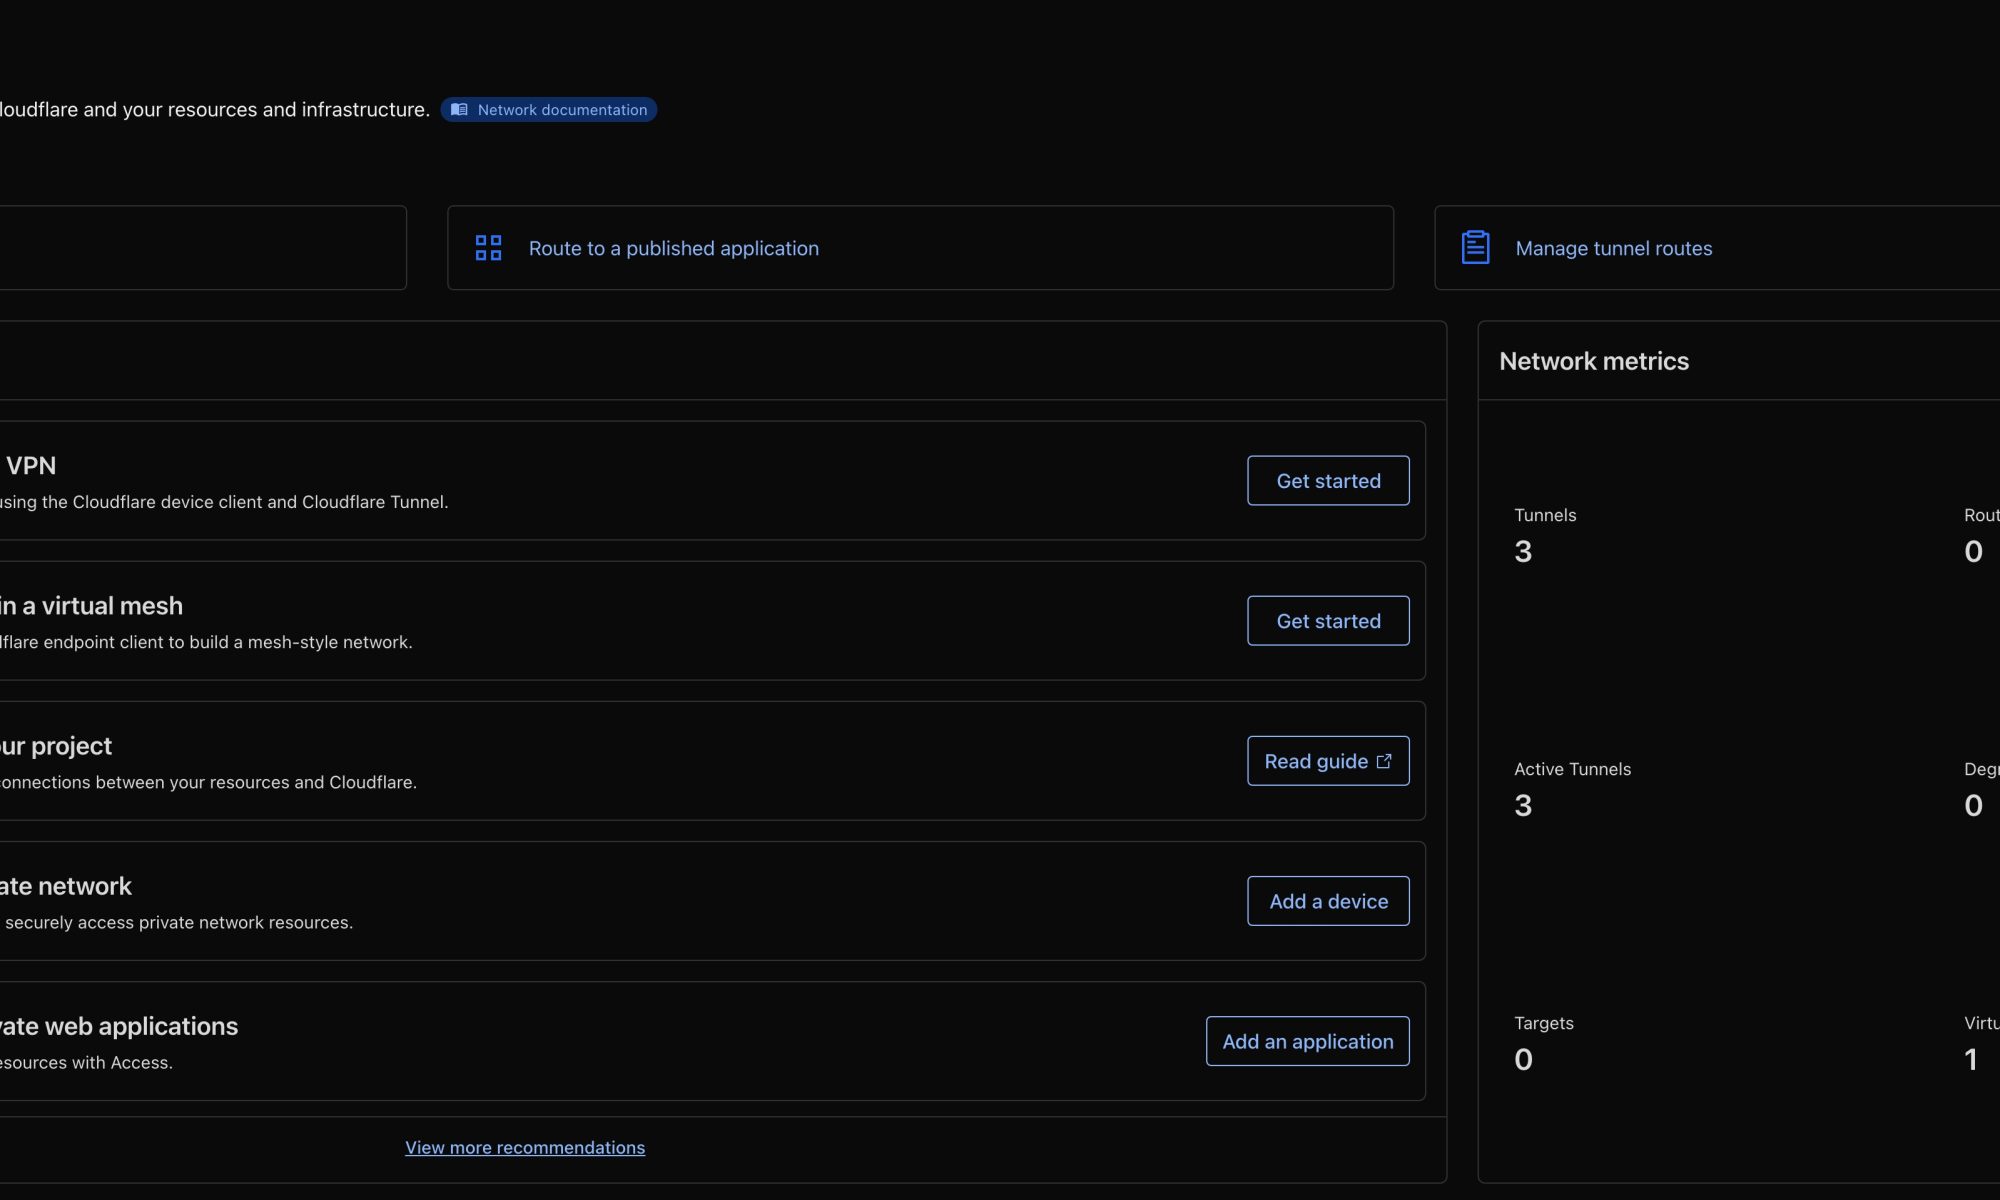Open Manage tunnel routes card
Screen dimensions: 2000x1200
(x=1613, y=248)
